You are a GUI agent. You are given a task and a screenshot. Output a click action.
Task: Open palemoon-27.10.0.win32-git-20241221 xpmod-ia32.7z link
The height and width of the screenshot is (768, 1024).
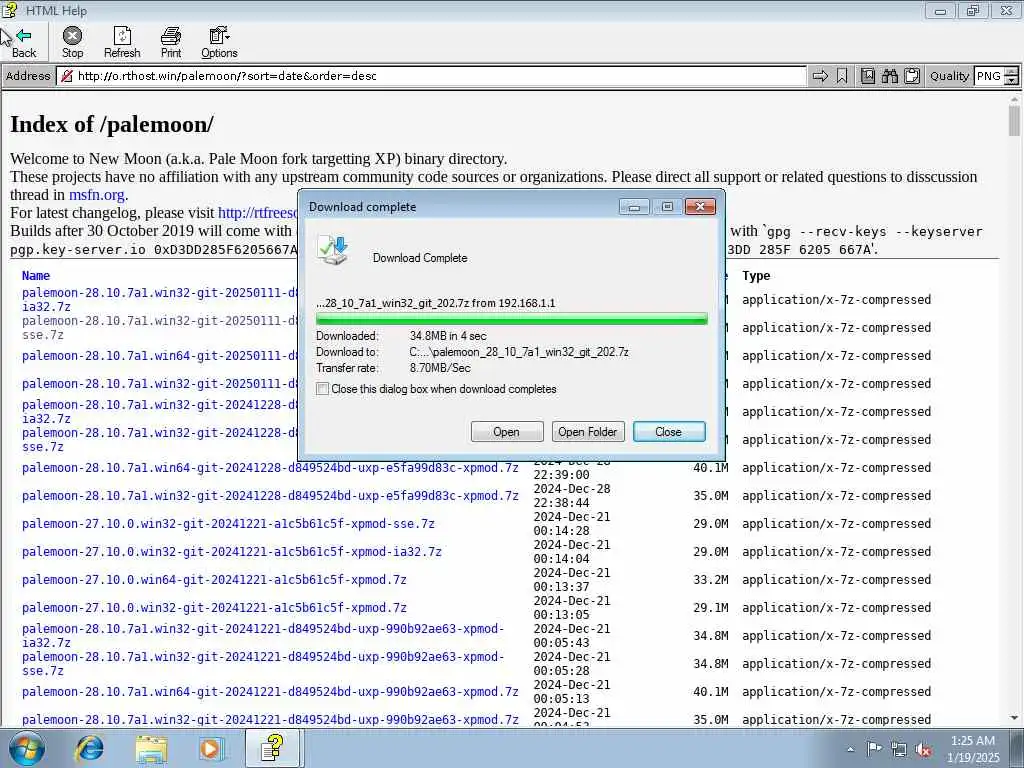point(231,552)
